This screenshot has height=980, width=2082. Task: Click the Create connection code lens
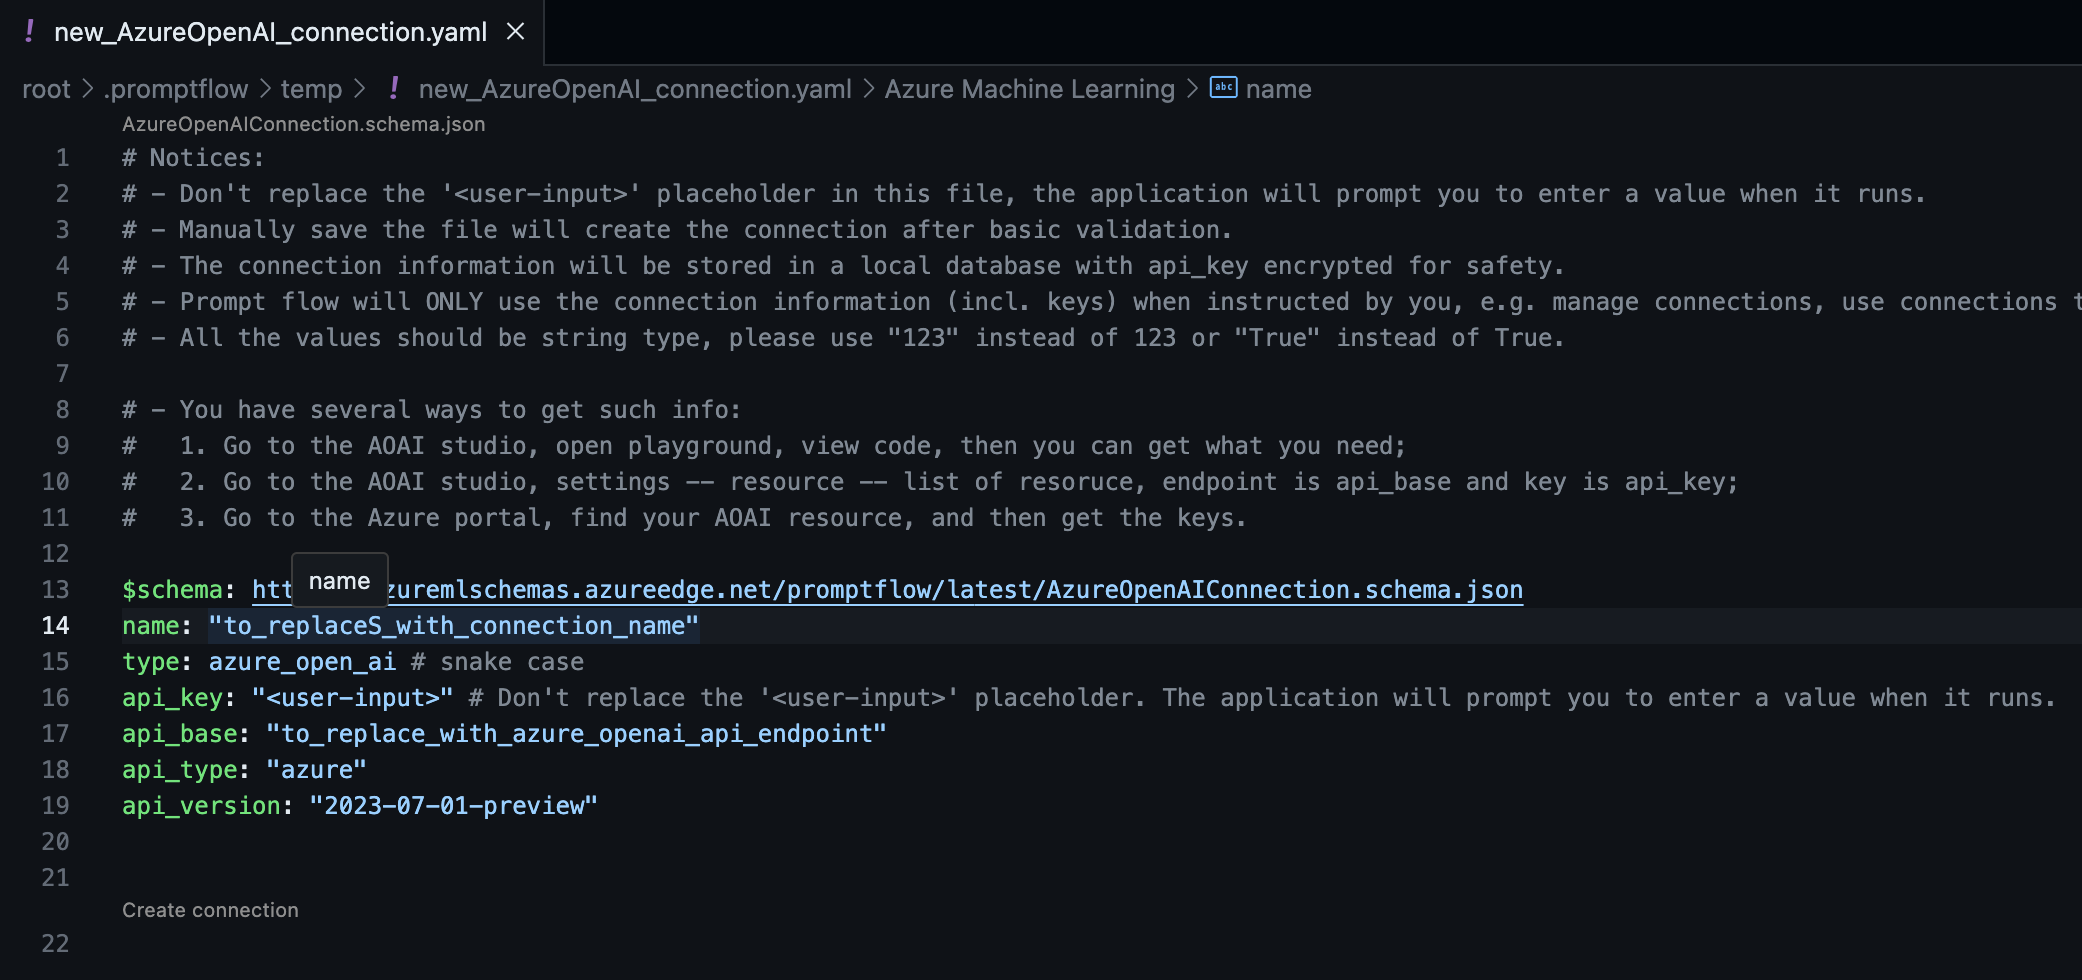[210, 910]
